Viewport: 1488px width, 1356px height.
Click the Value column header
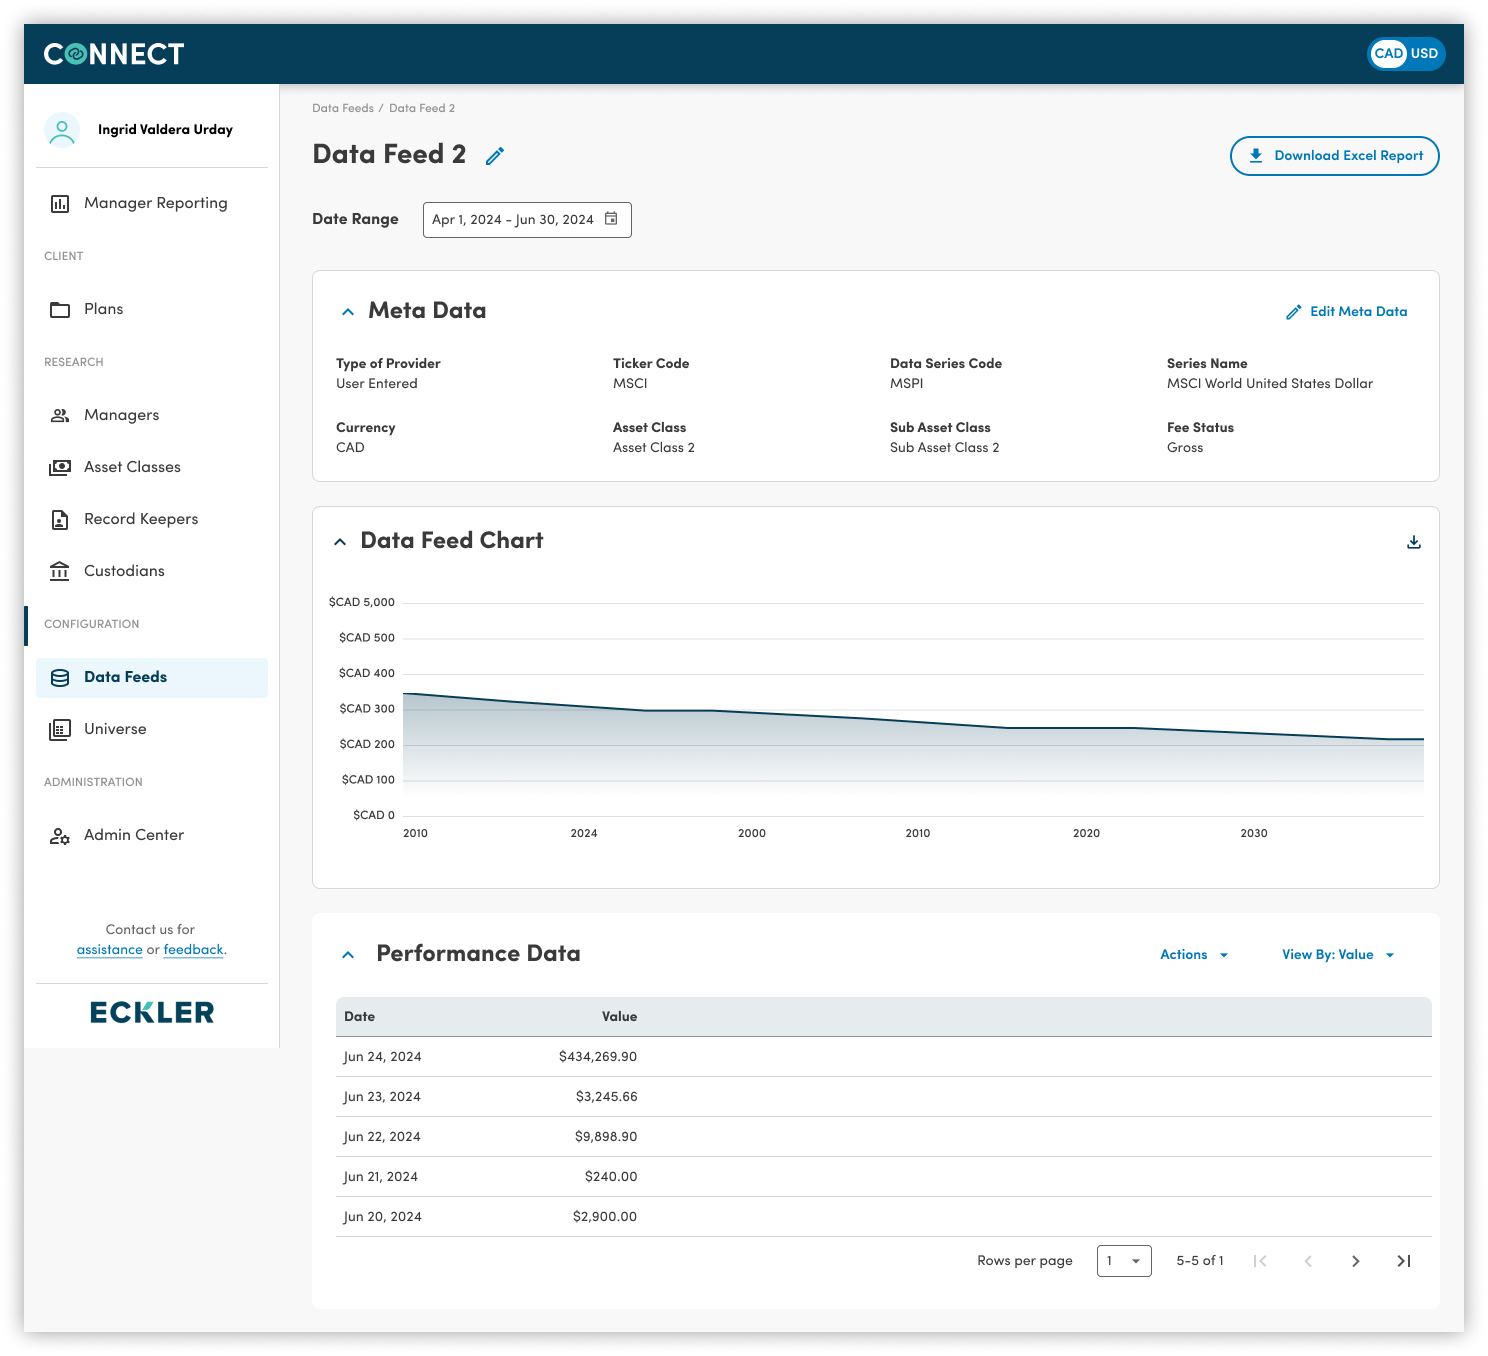coord(619,1017)
